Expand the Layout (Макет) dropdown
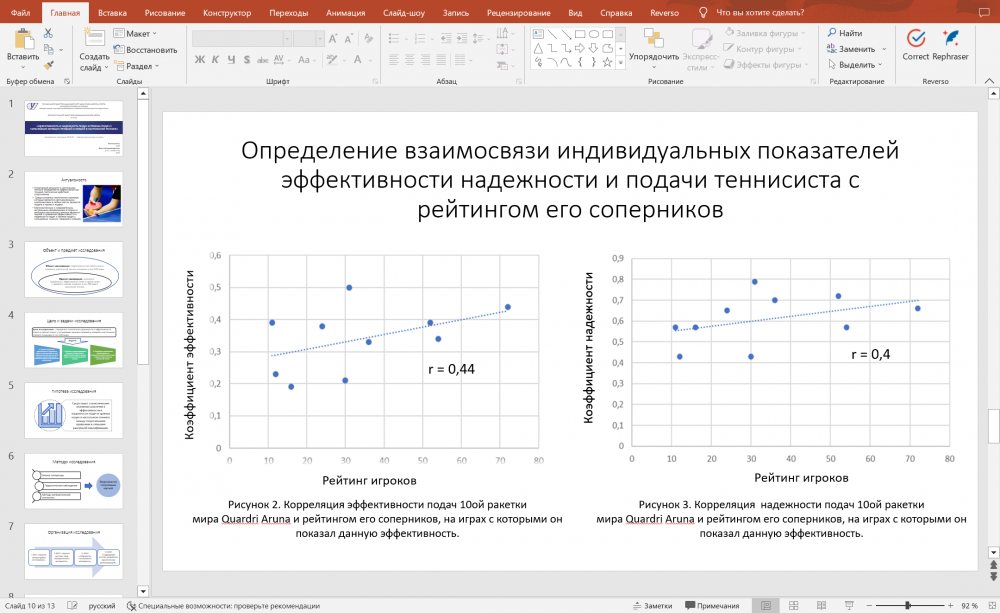 137,33
